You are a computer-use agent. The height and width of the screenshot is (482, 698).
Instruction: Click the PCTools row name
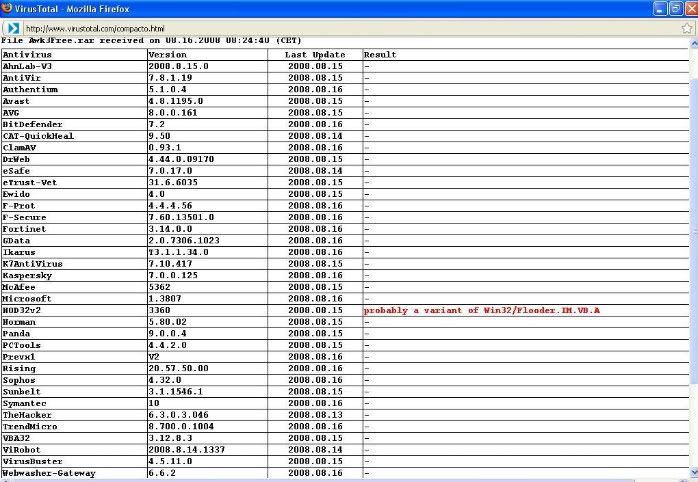21,345
